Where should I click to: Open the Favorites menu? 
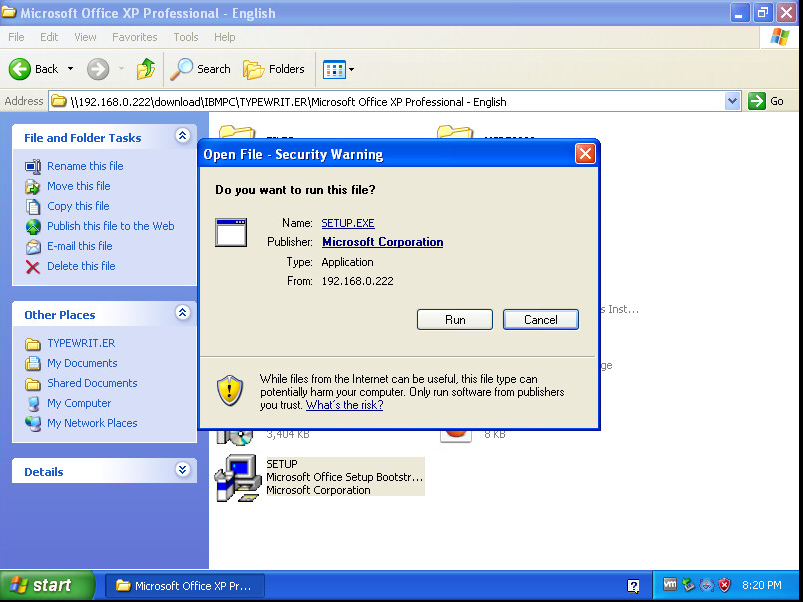135,37
